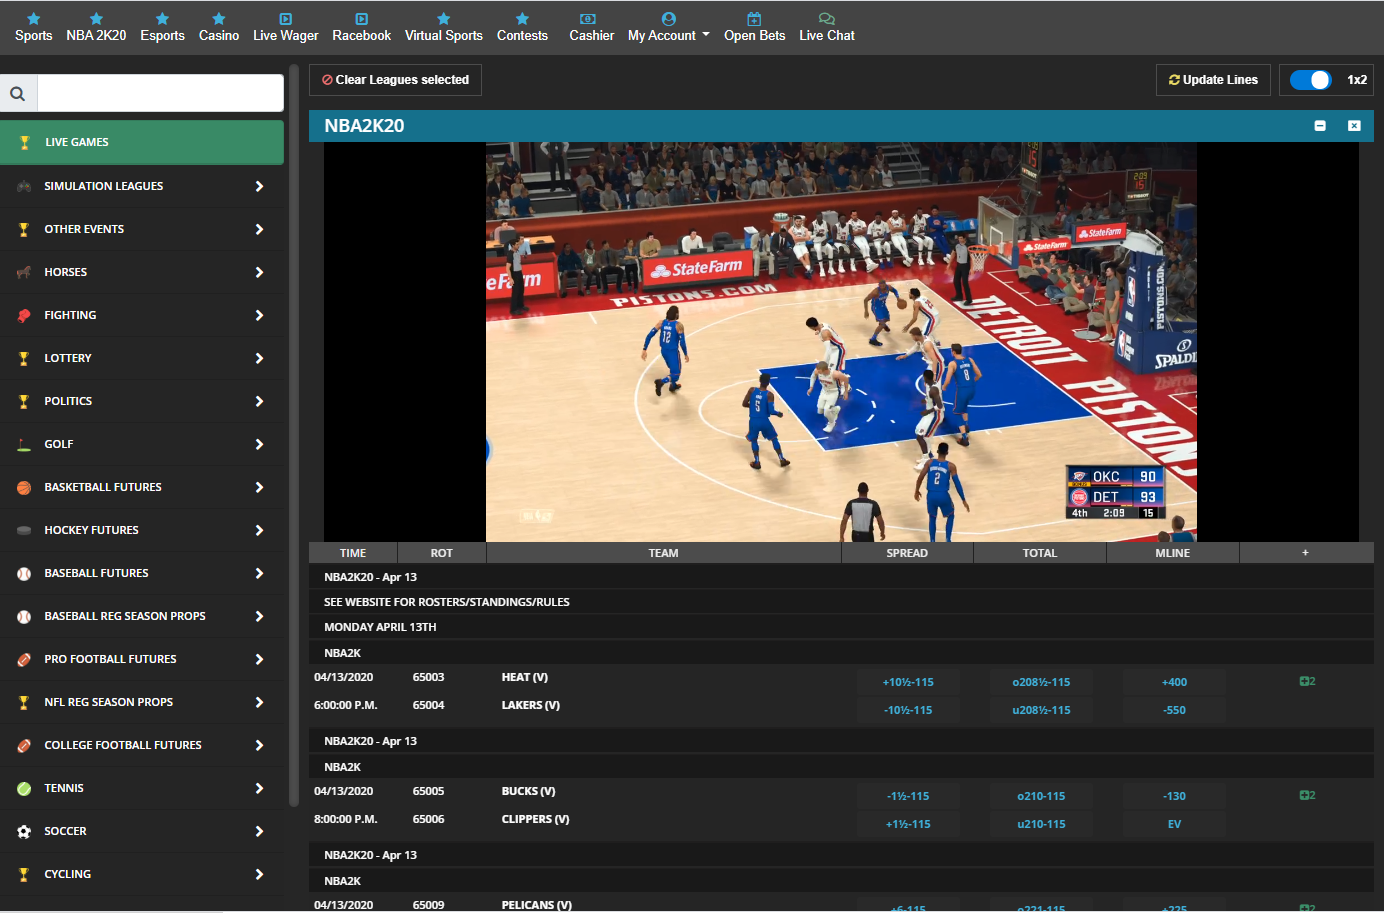Click the Tennis ball icon
This screenshot has height=913, width=1384.
coord(24,788)
